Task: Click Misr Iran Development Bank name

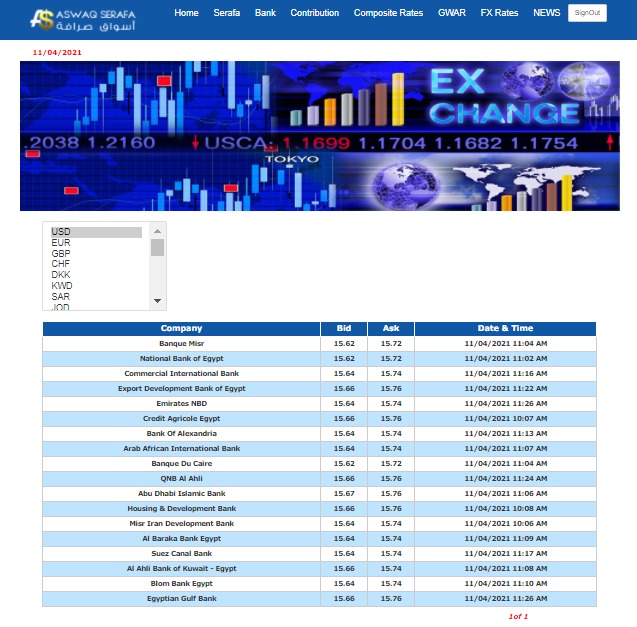Action: click(182, 524)
